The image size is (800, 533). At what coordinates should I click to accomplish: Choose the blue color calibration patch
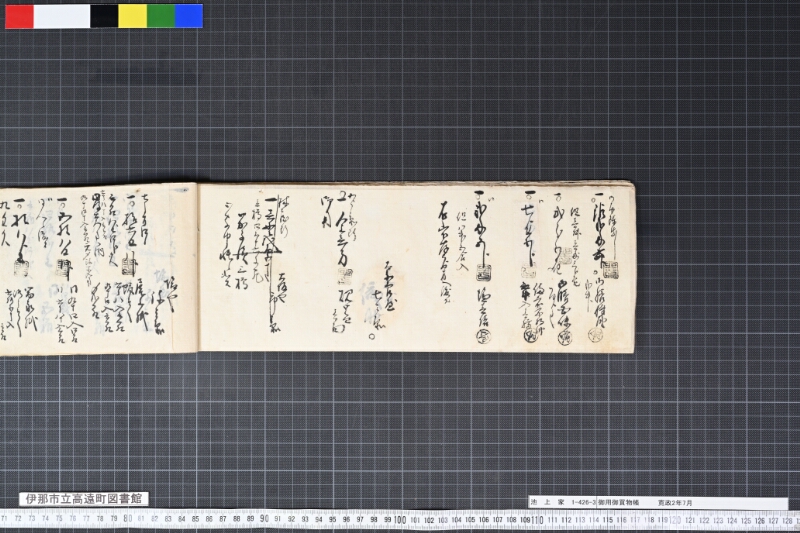(x=189, y=16)
